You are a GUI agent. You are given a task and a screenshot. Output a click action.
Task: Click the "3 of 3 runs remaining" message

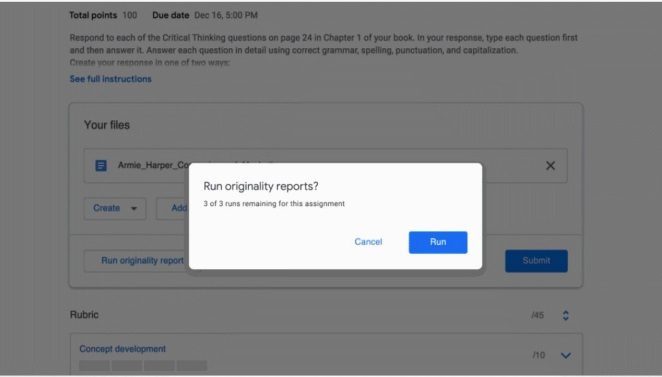[274, 203]
